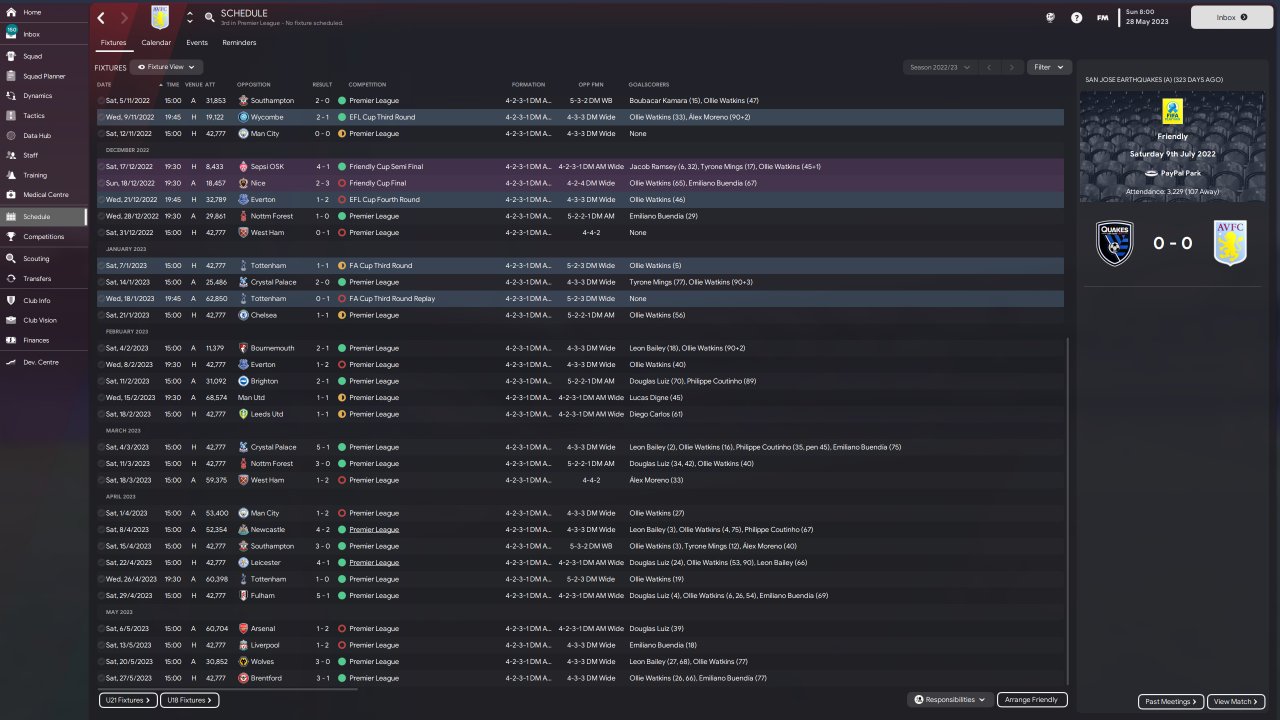Open the Filter dropdown
The width and height of the screenshot is (1280, 720).
(x=1049, y=67)
